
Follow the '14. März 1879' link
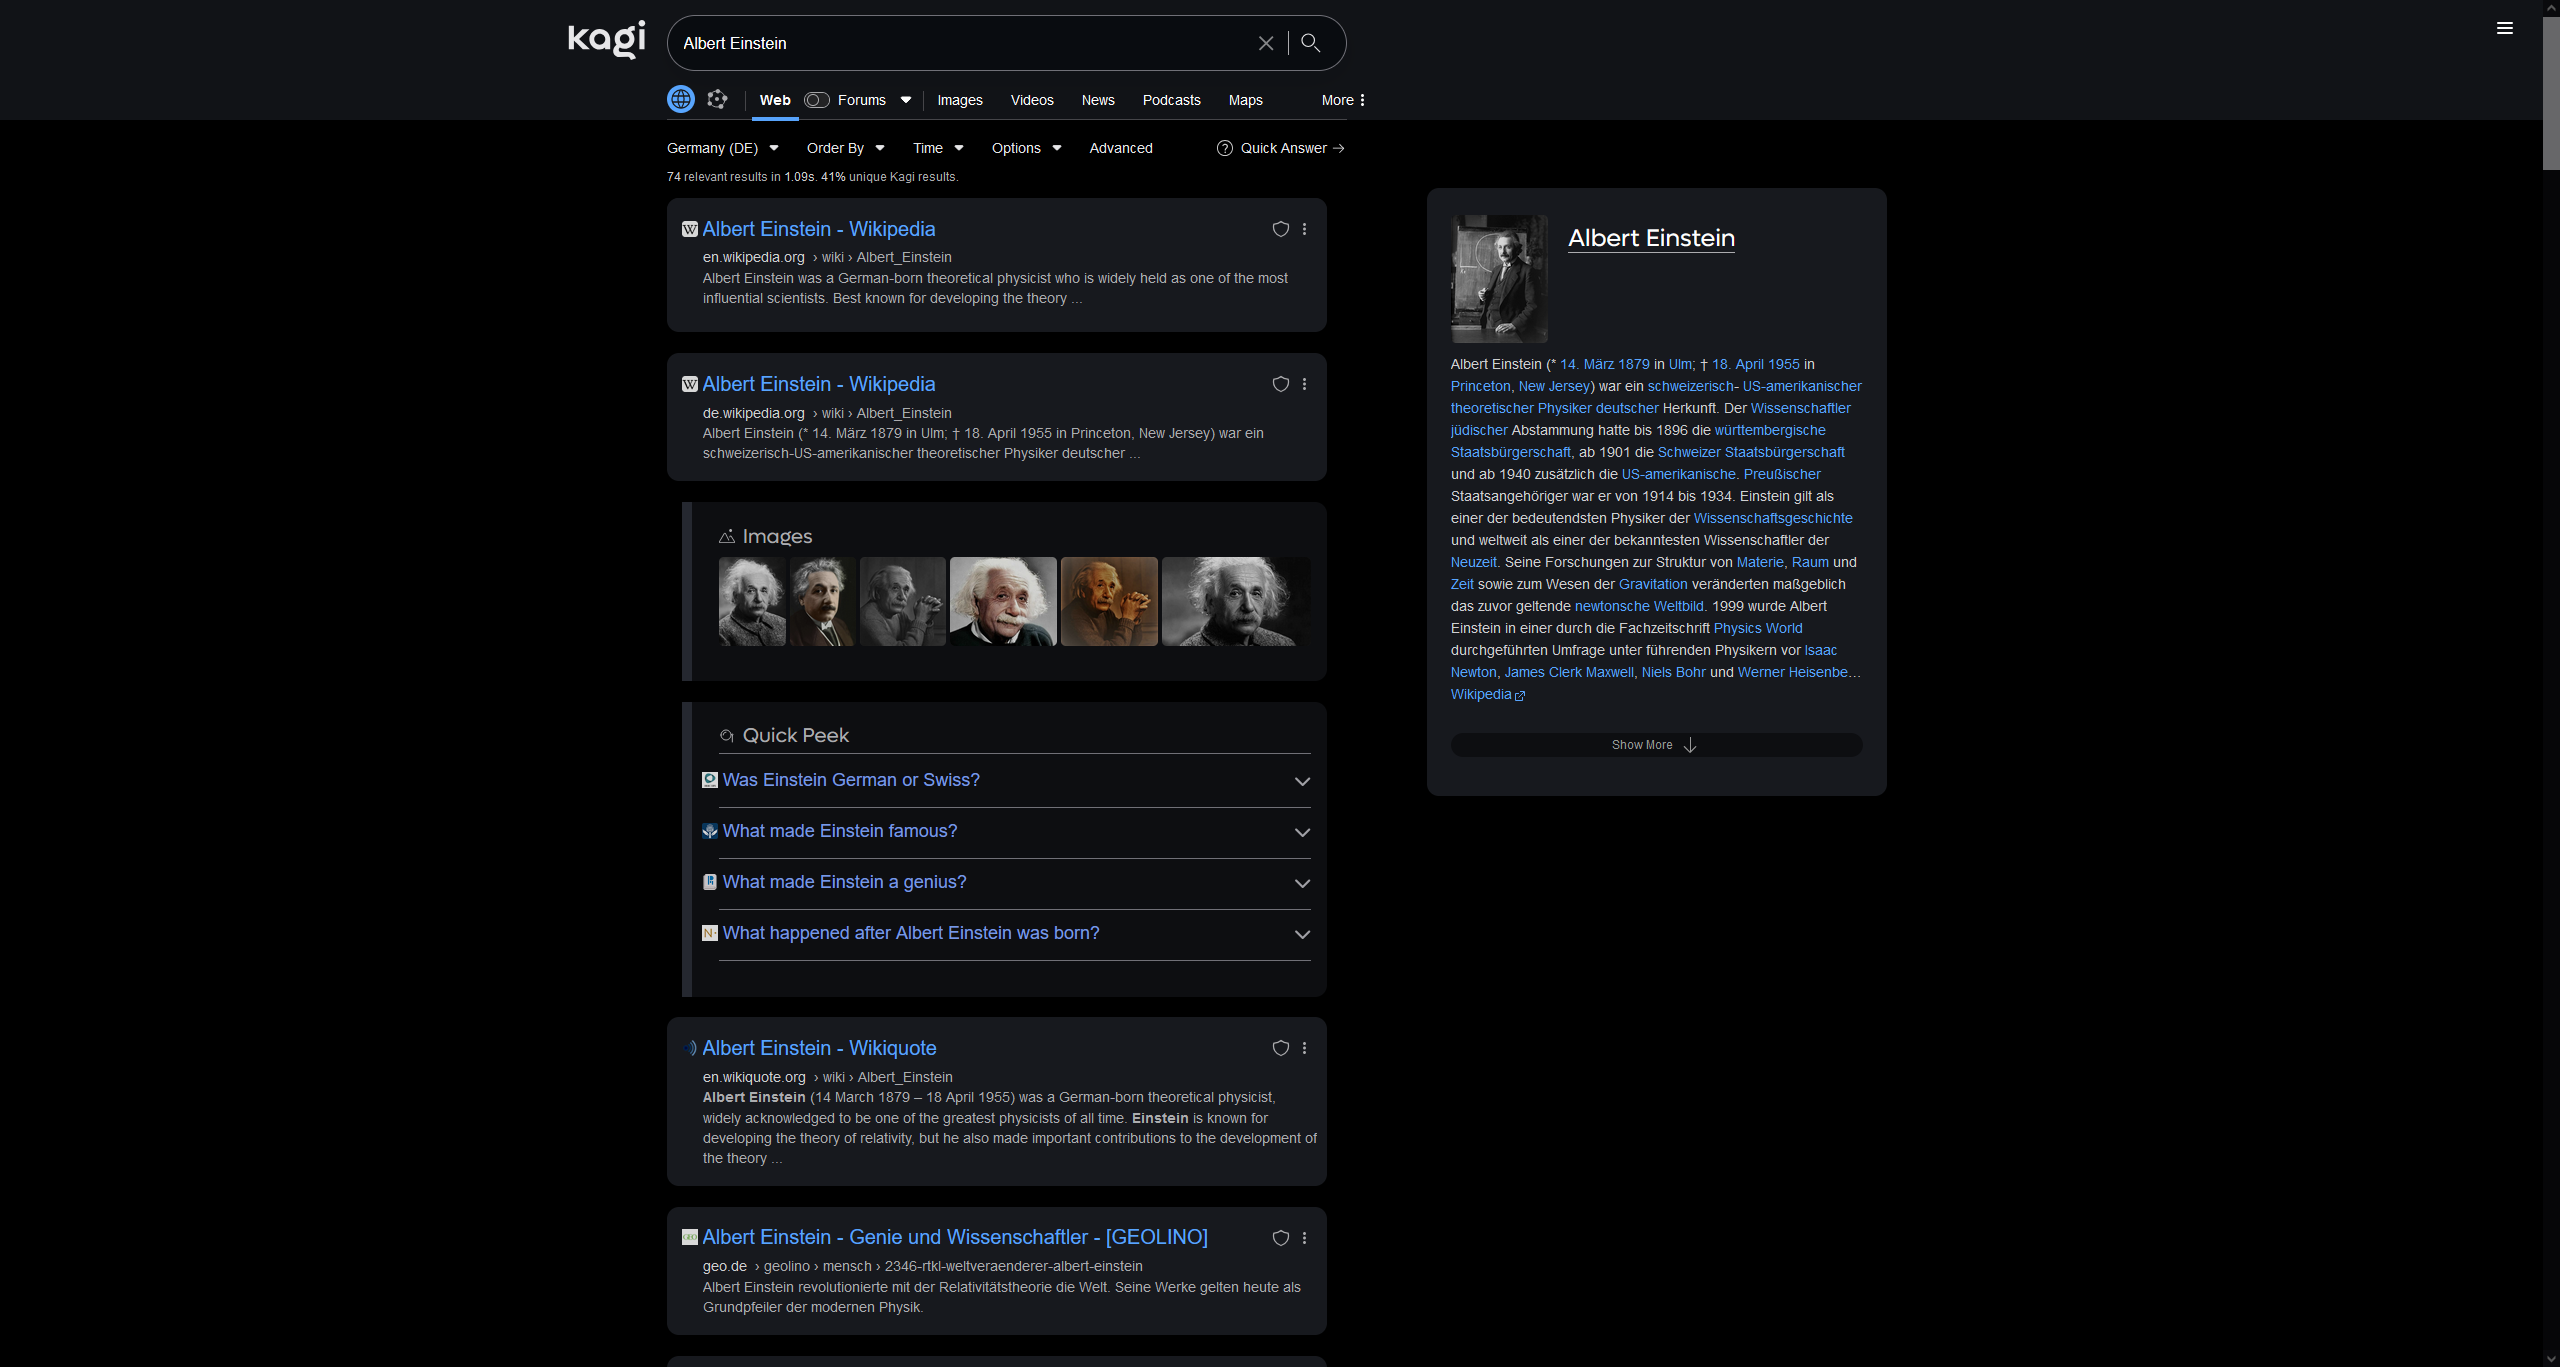point(1605,364)
